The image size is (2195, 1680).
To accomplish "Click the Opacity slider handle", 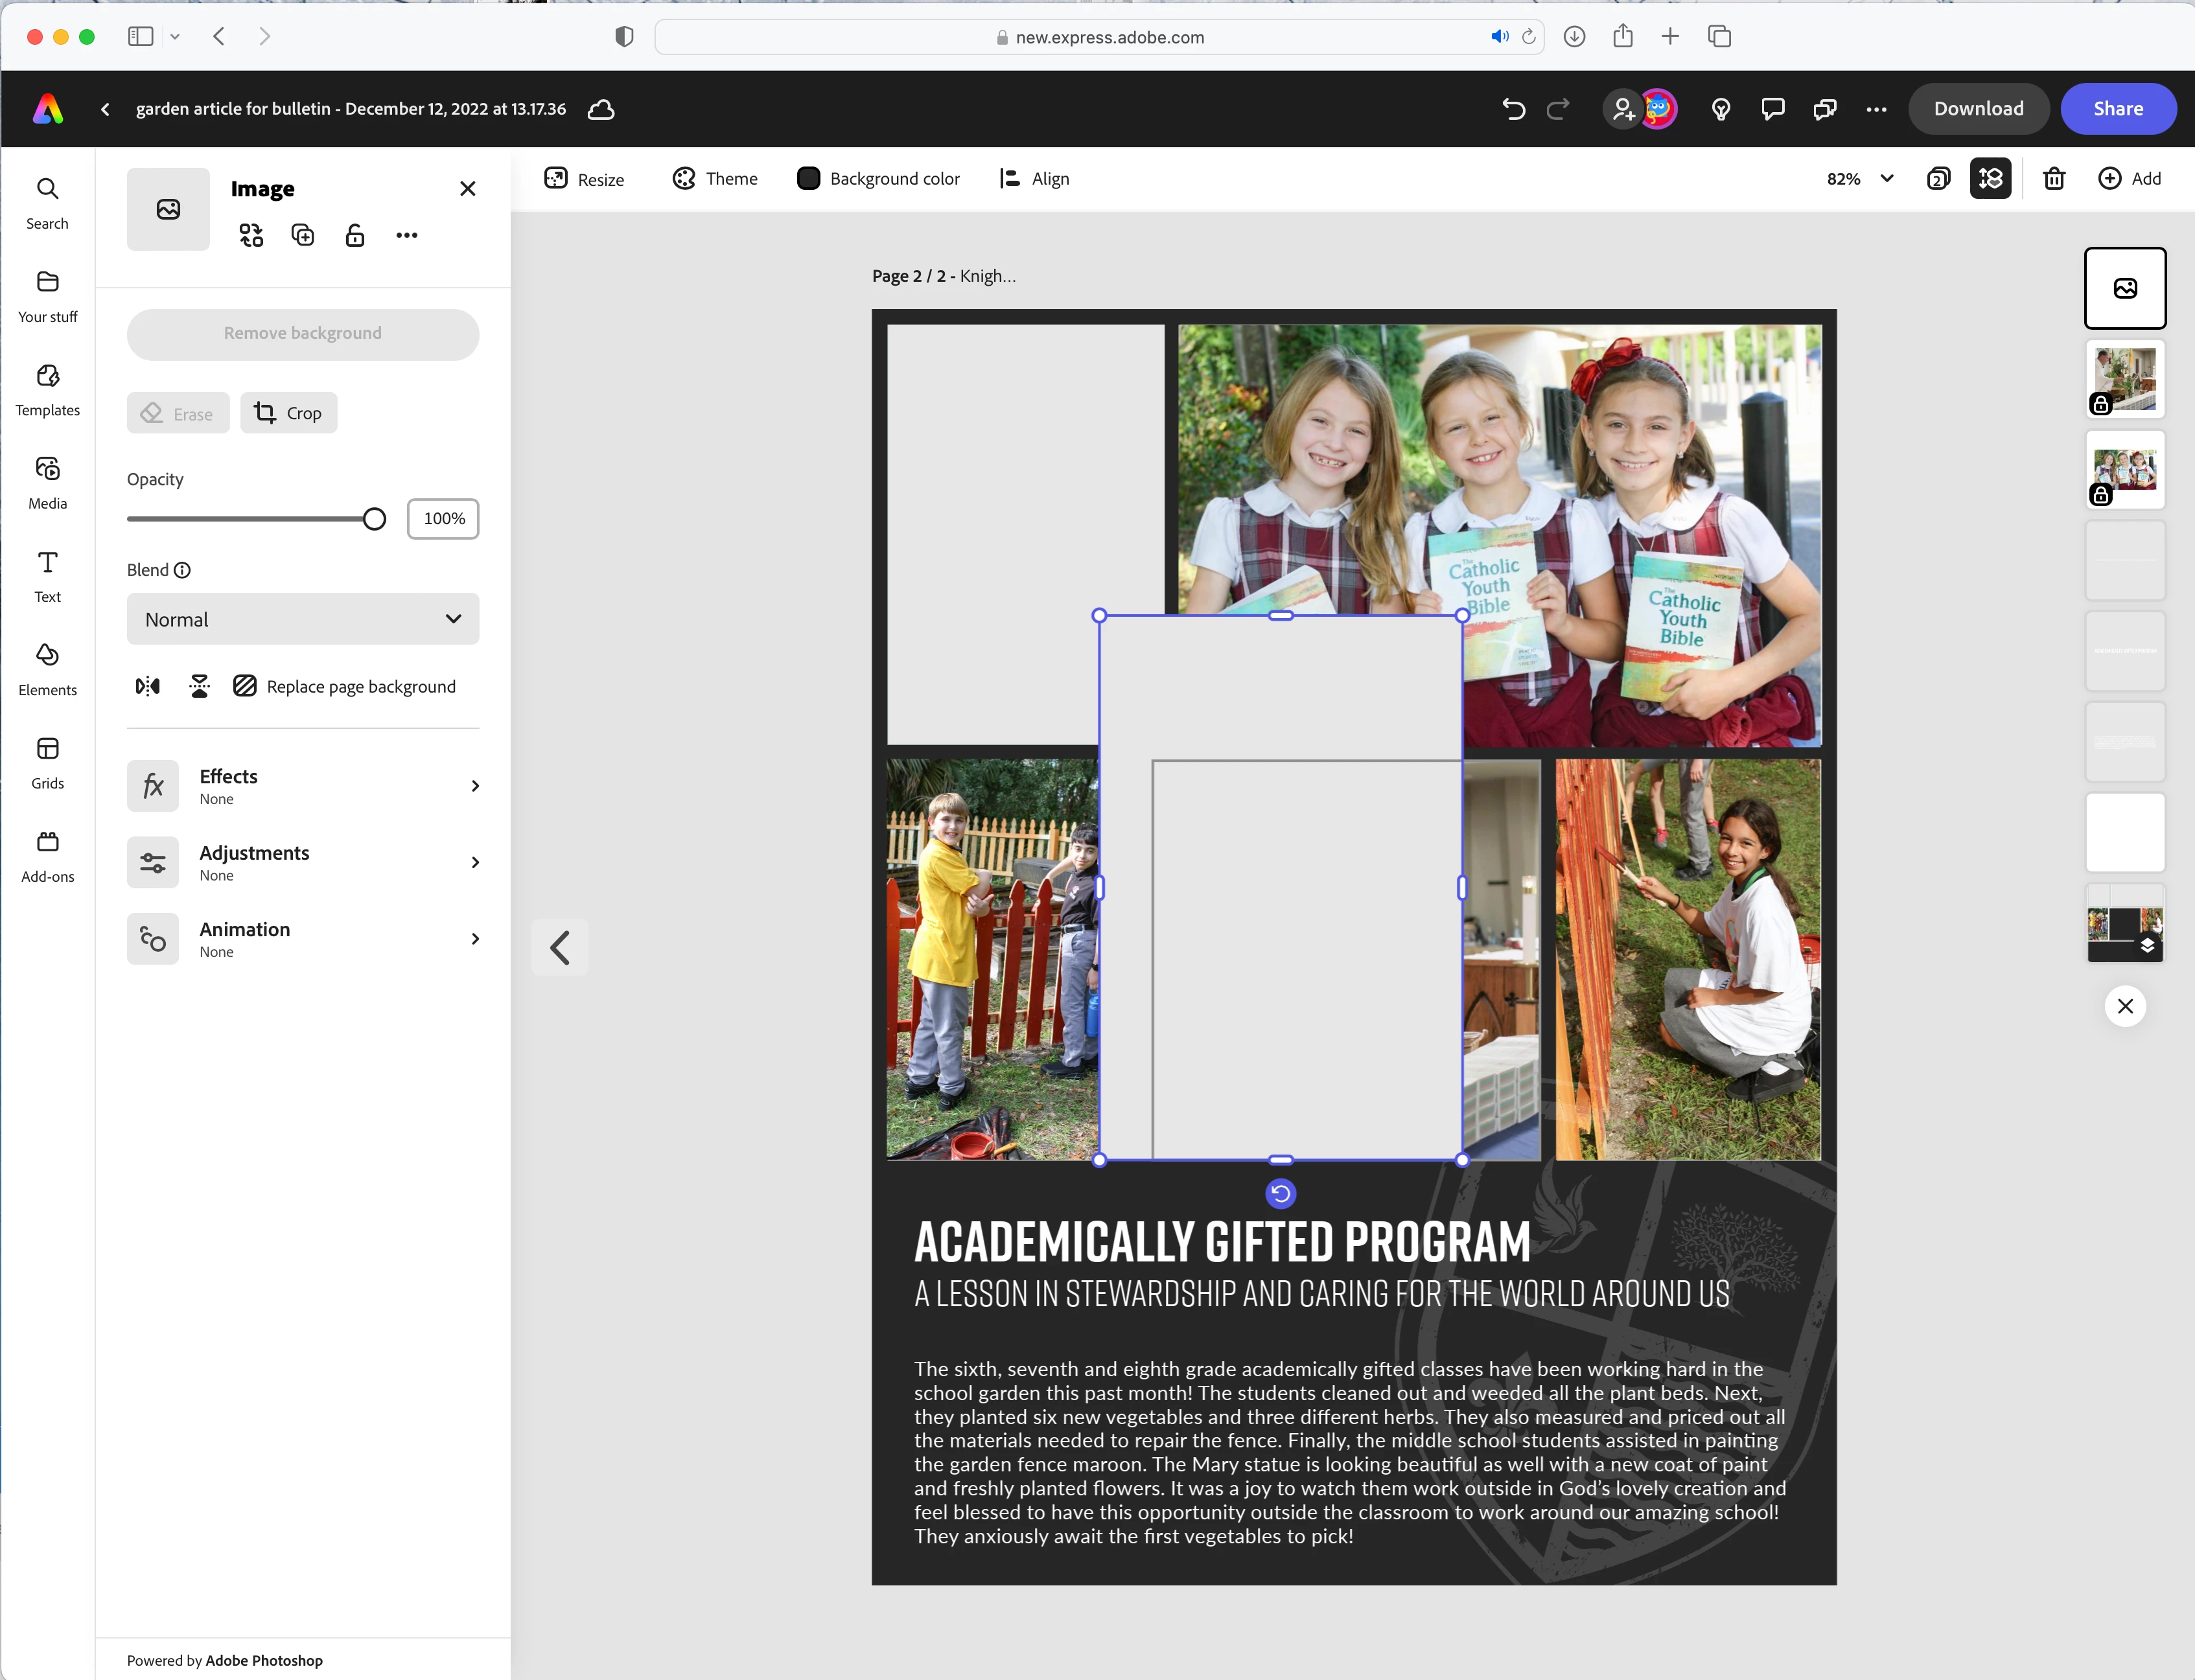I will click(x=374, y=519).
